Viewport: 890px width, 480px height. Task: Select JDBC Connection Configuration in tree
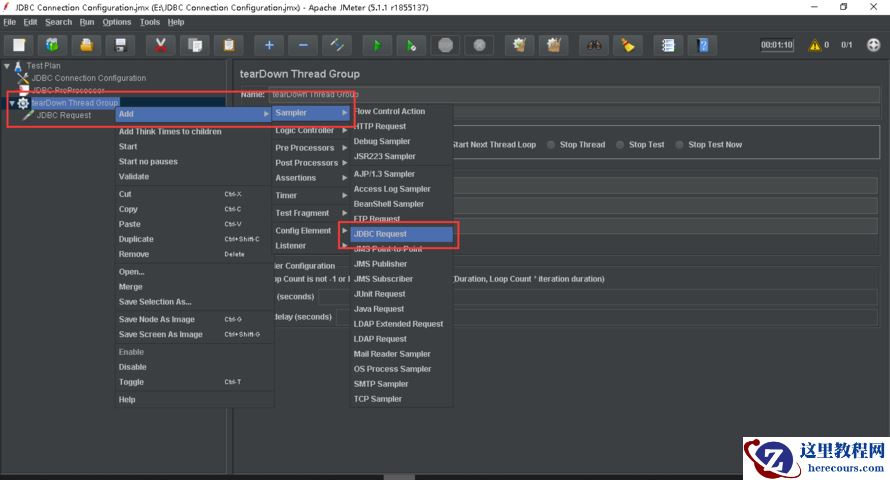pyautogui.click(x=88, y=78)
